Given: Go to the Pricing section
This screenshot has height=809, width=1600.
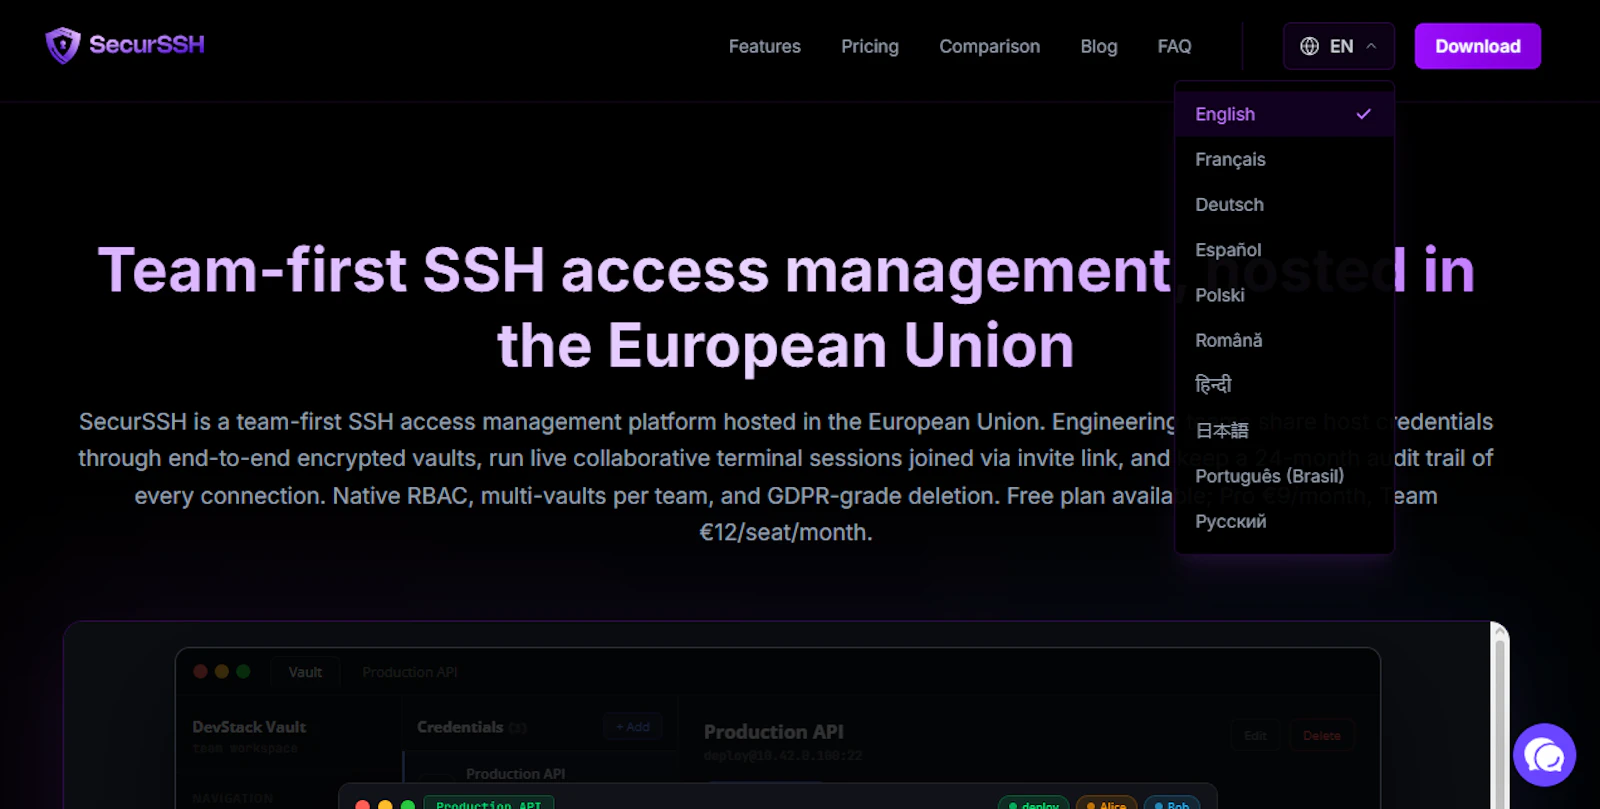Looking at the screenshot, I should pyautogui.click(x=870, y=46).
